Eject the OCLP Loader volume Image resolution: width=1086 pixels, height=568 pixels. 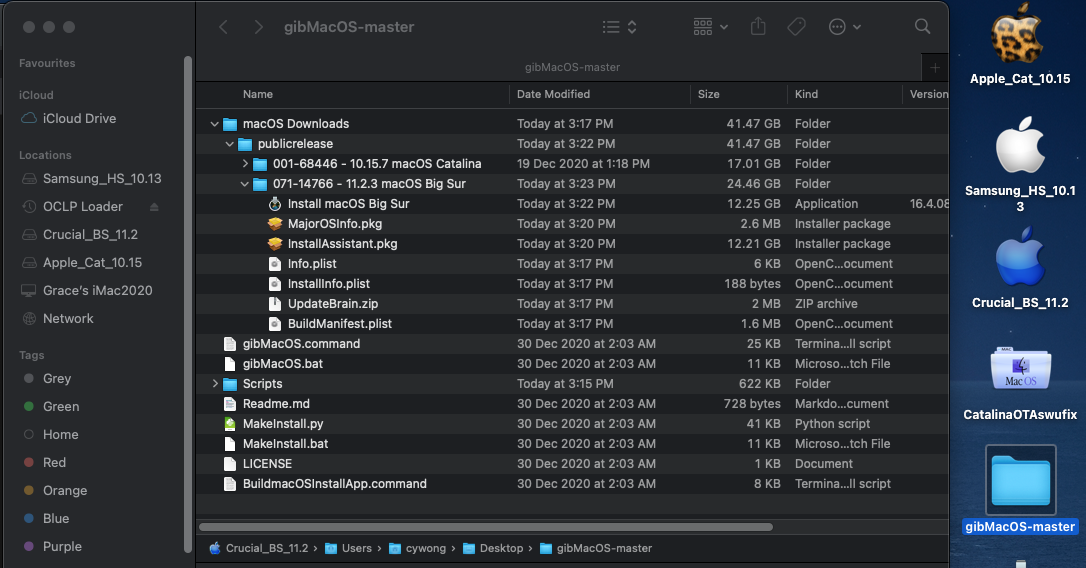click(154, 207)
